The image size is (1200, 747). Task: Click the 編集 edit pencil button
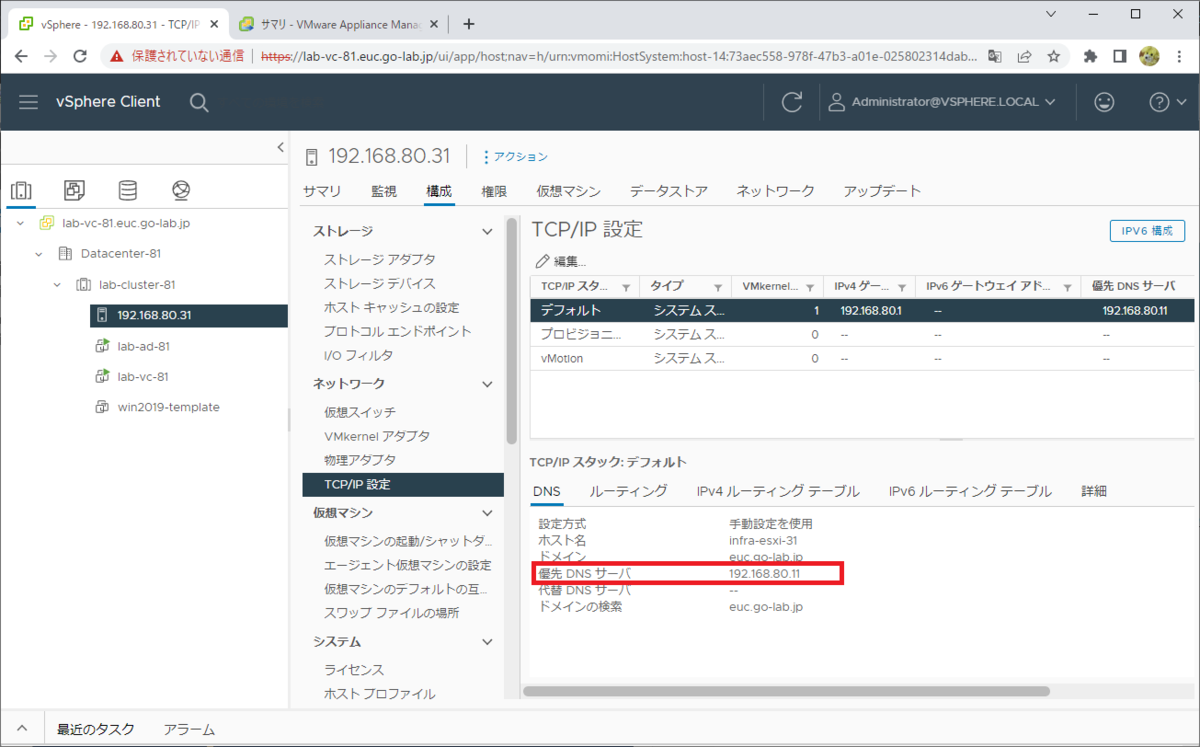click(561, 262)
